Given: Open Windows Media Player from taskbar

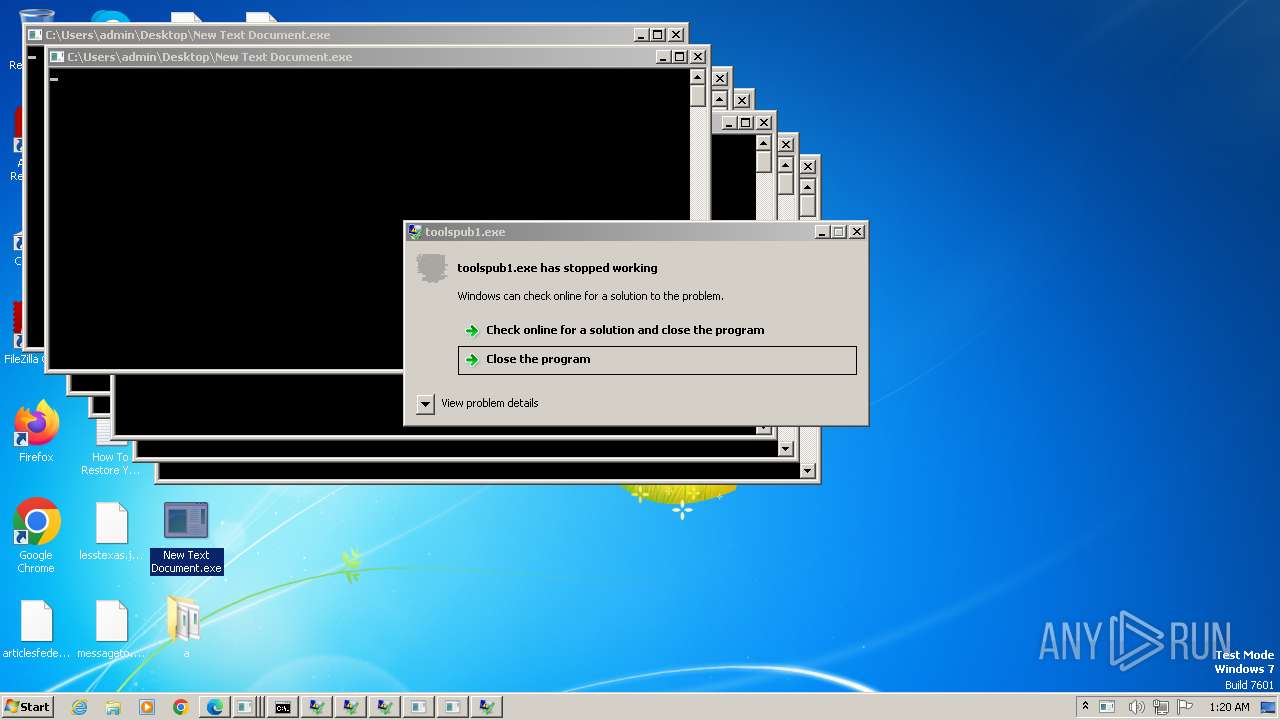Looking at the screenshot, I should [x=147, y=707].
